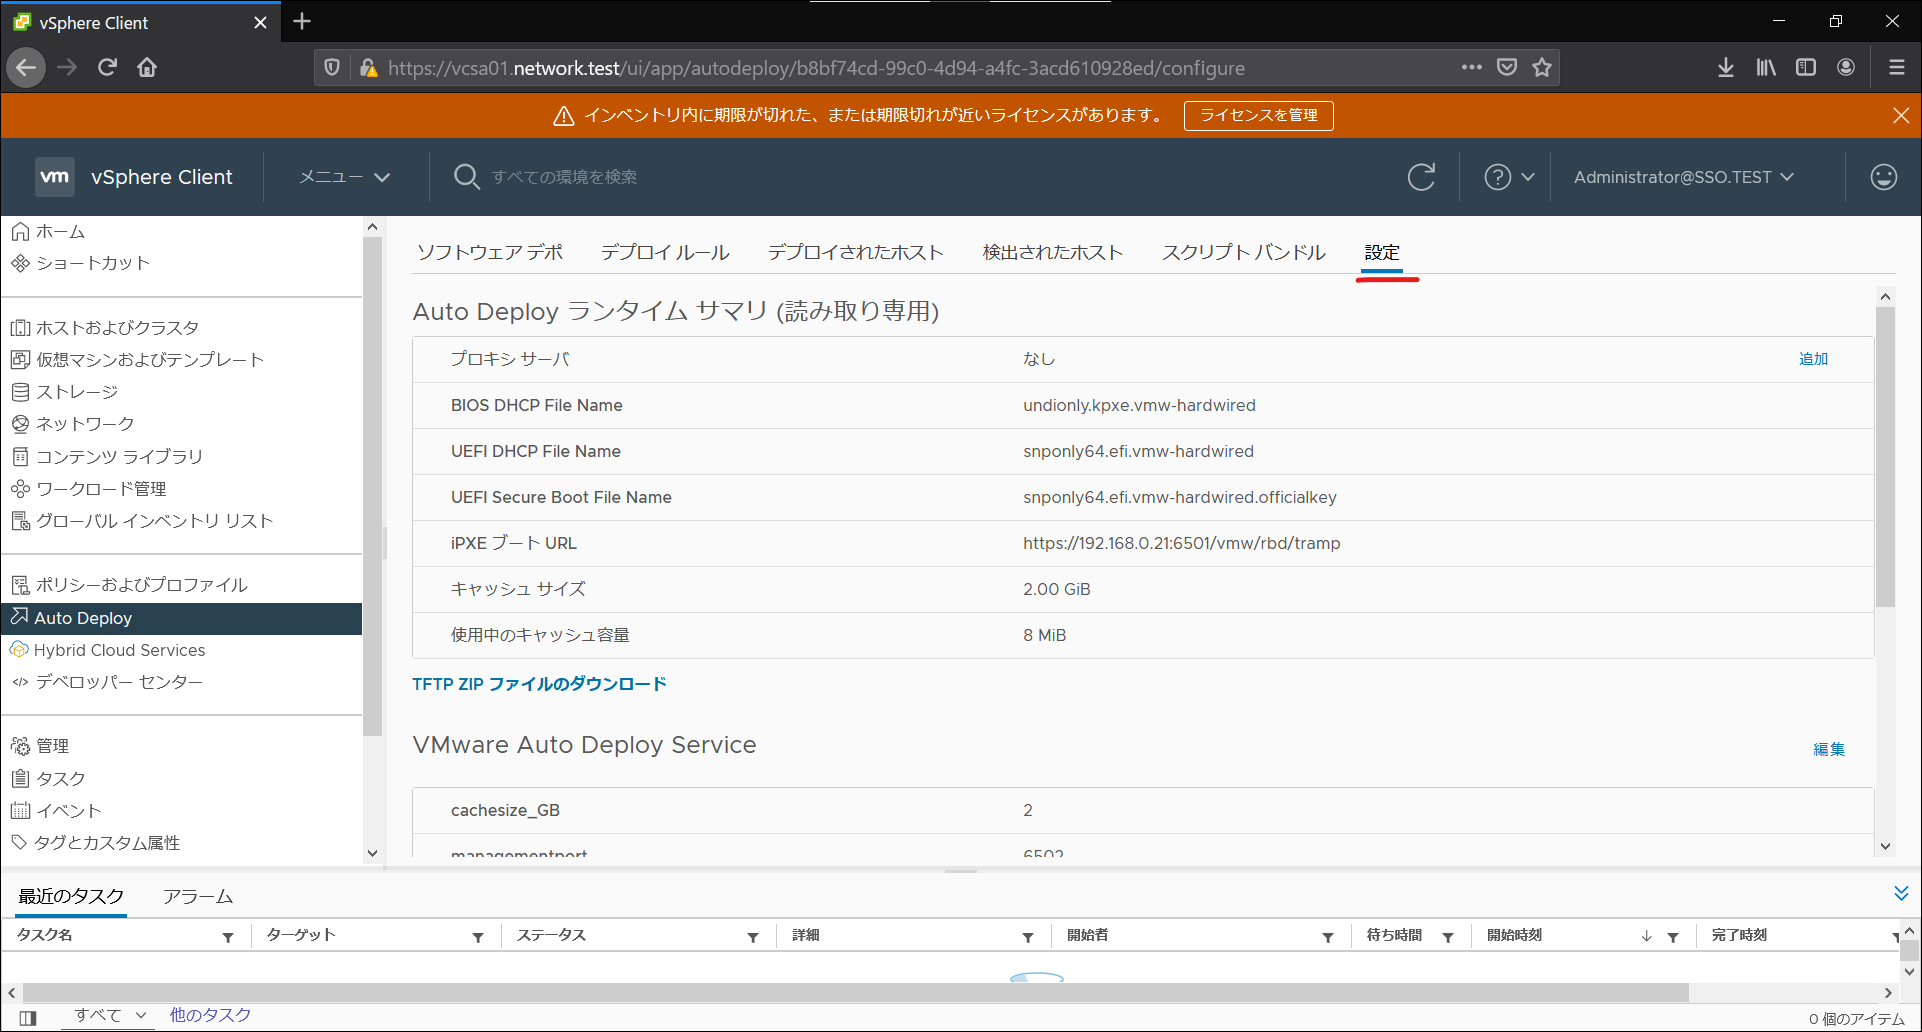Open Hybrid Cloud Services in the sidebar

[x=107, y=650]
